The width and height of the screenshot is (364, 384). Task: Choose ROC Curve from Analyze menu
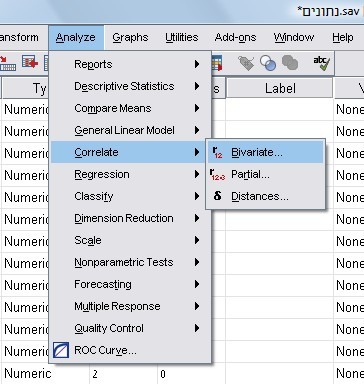pyautogui.click(x=131, y=350)
